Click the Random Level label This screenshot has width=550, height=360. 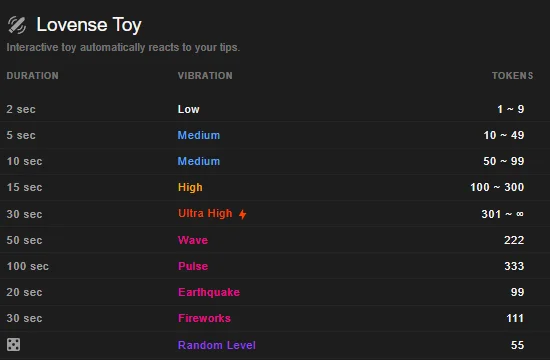tap(217, 345)
